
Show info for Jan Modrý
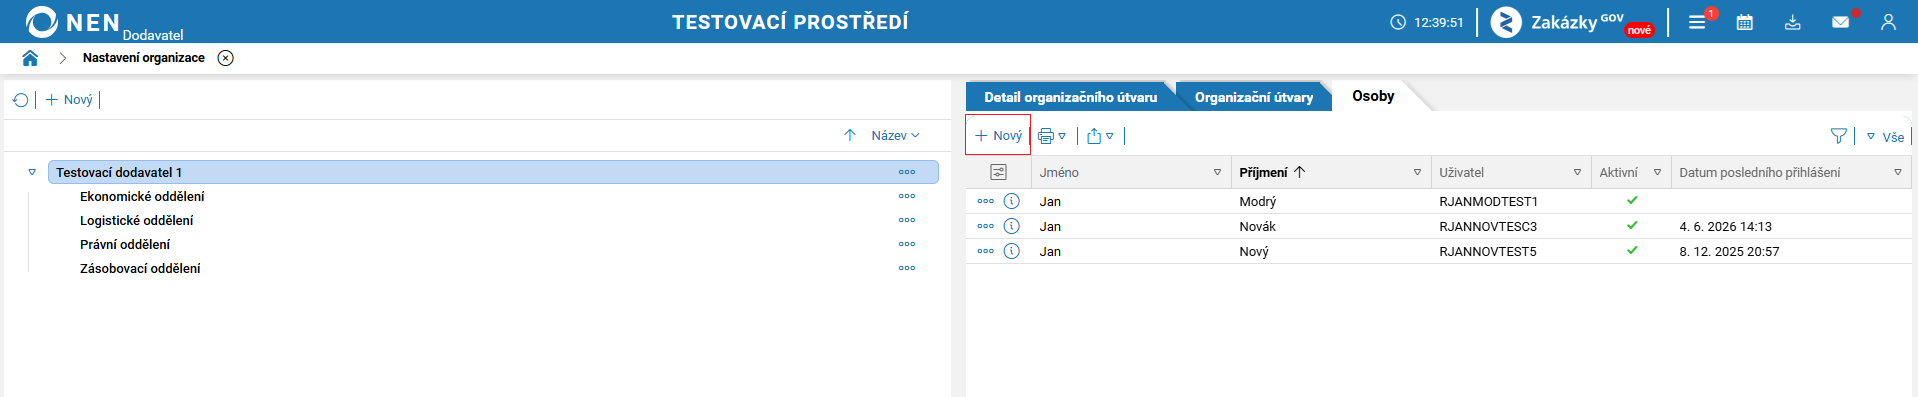(1011, 201)
